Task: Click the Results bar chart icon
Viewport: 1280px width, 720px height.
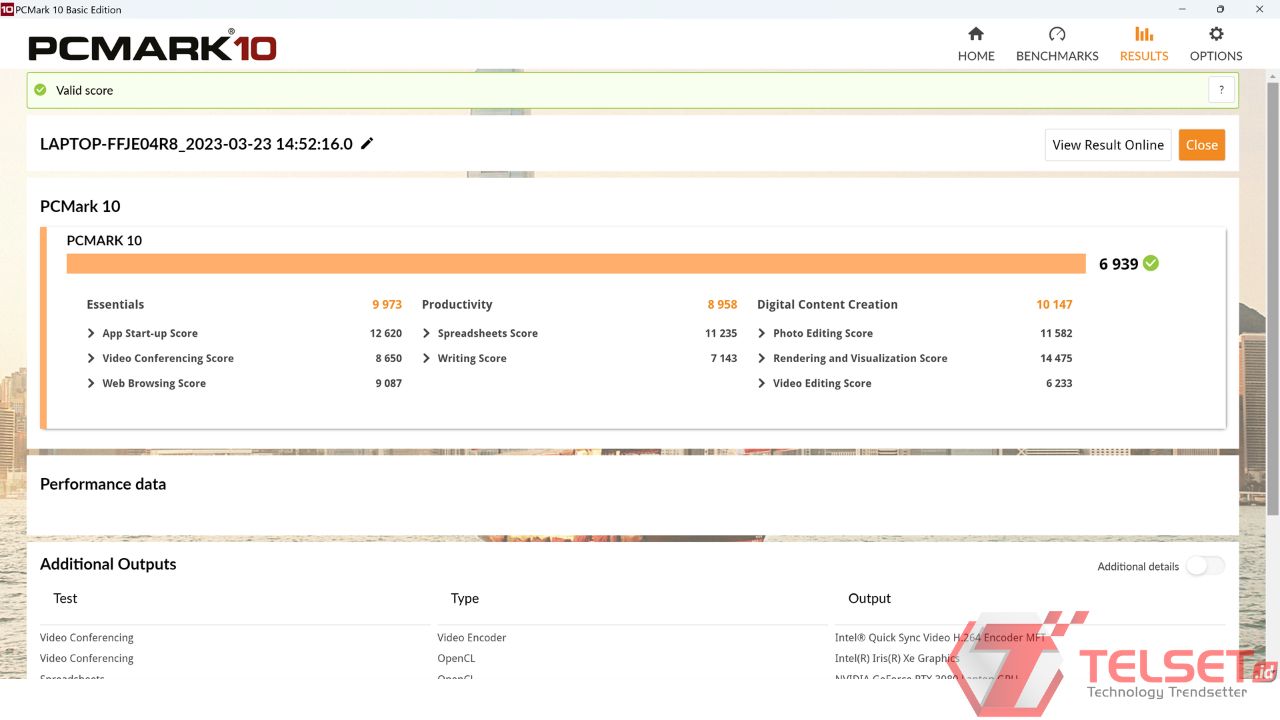Action: point(1144,34)
